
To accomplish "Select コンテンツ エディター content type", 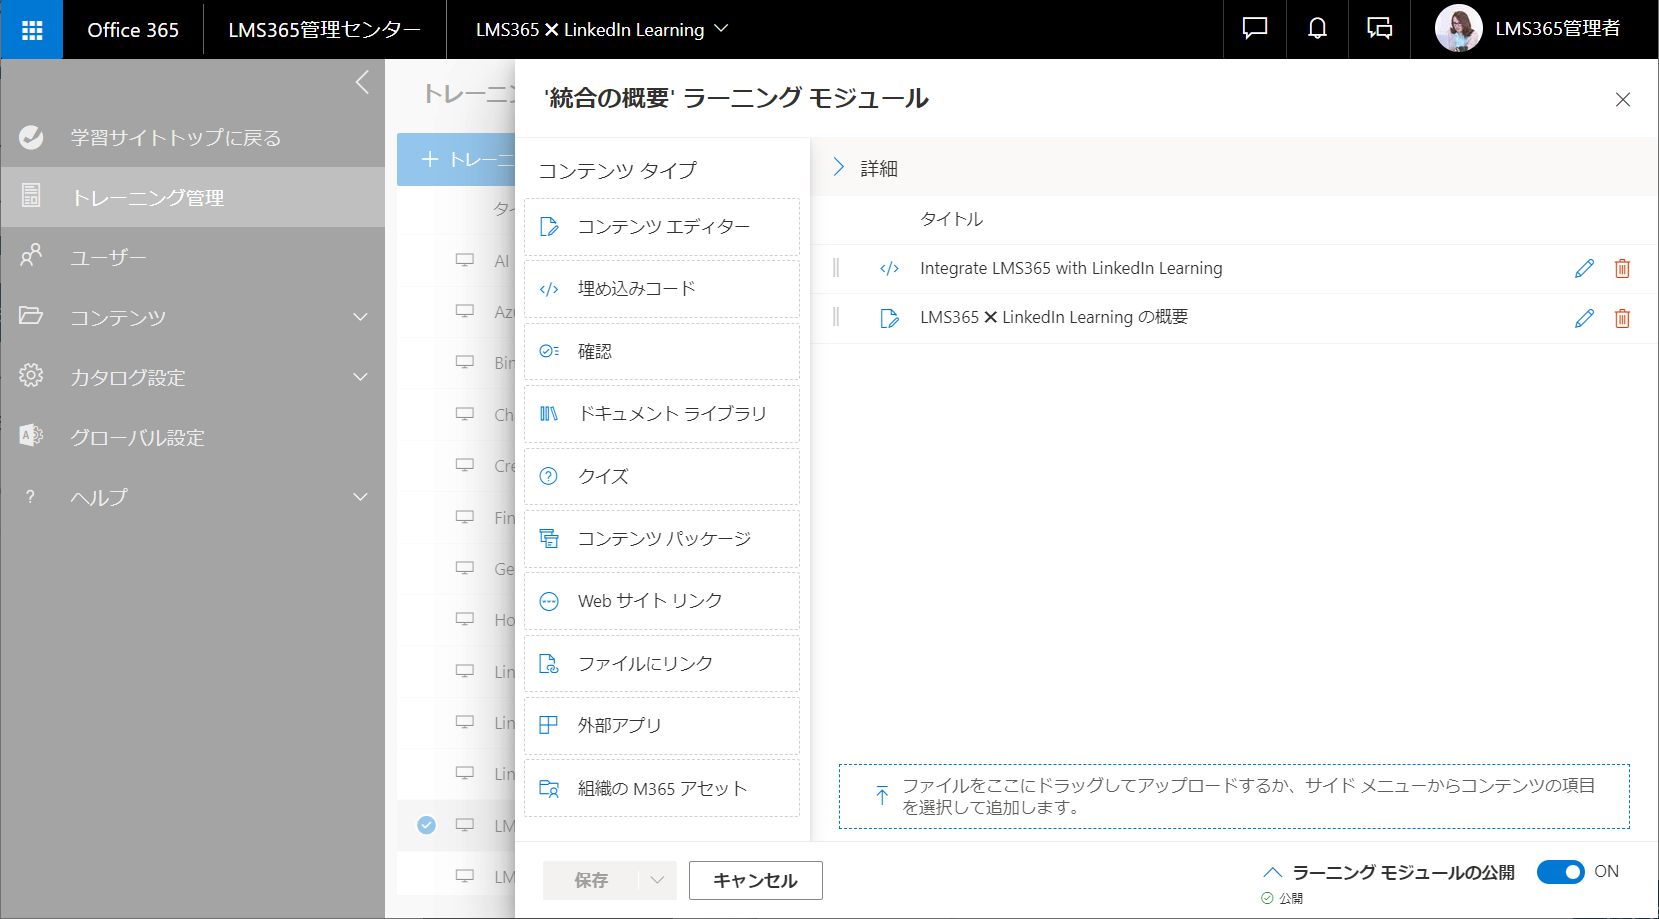I will pos(662,227).
